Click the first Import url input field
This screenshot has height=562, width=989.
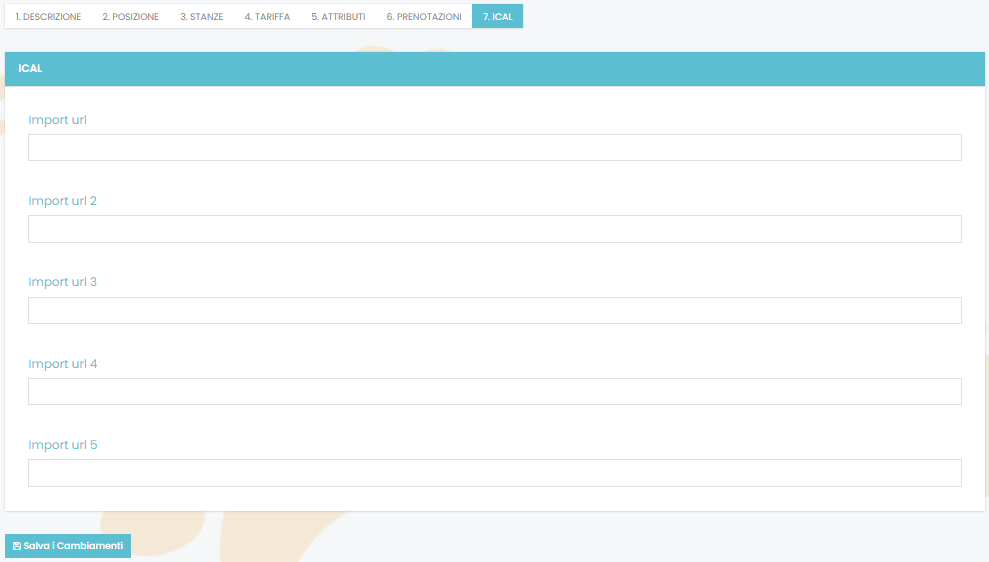(494, 148)
